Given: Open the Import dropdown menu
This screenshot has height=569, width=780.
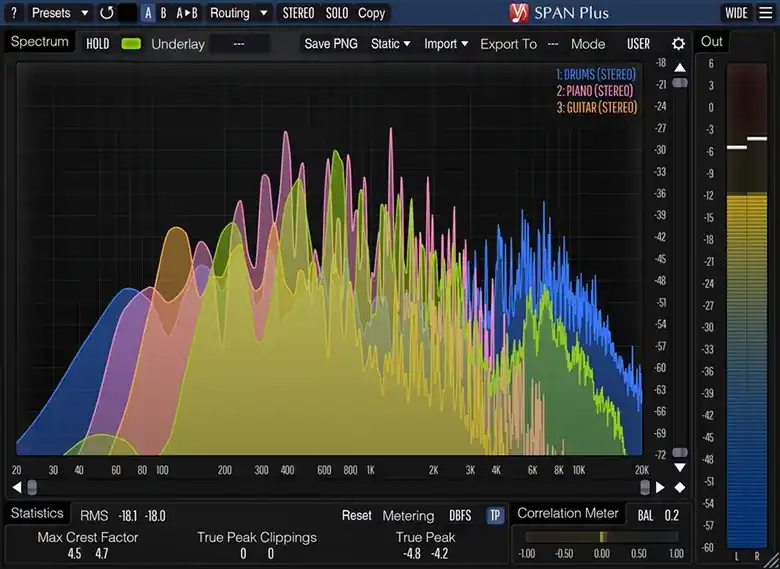Looking at the screenshot, I should (x=446, y=44).
